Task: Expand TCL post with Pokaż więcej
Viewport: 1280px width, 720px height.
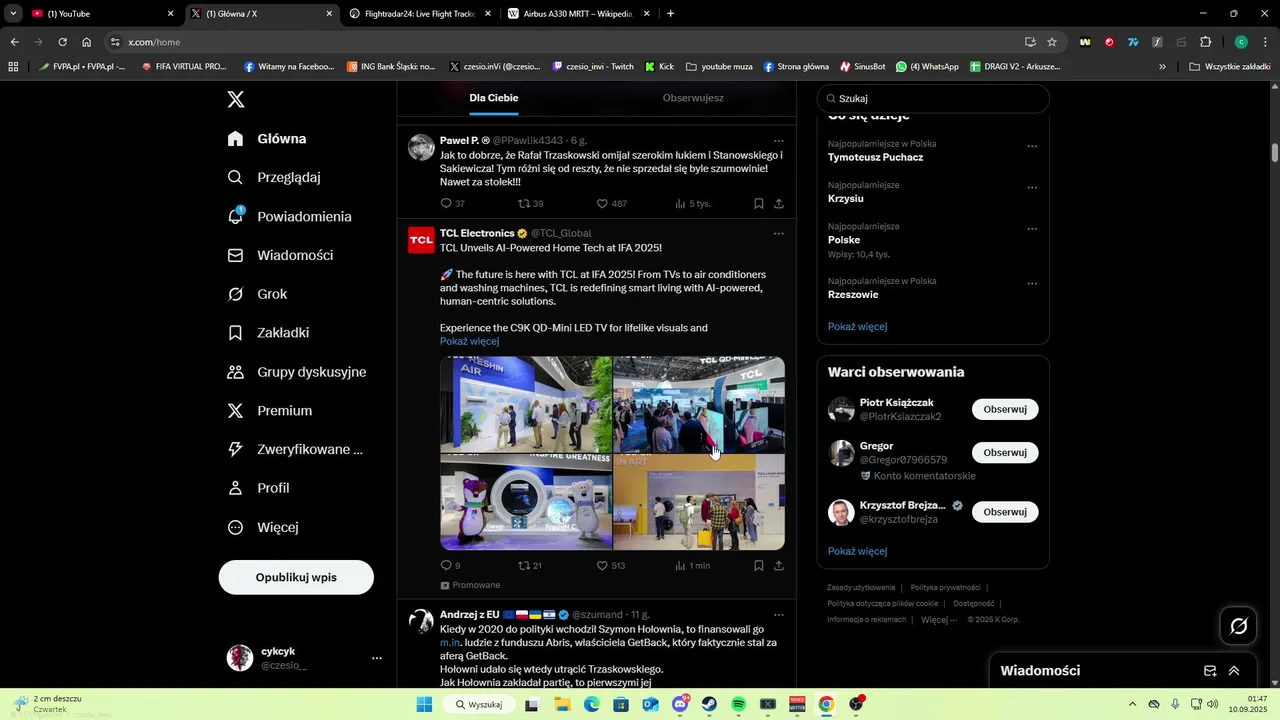Action: [x=469, y=341]
